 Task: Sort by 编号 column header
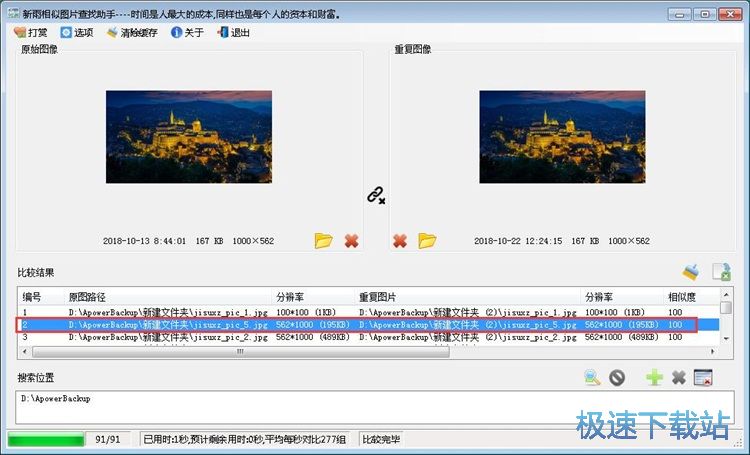[41, 297]
